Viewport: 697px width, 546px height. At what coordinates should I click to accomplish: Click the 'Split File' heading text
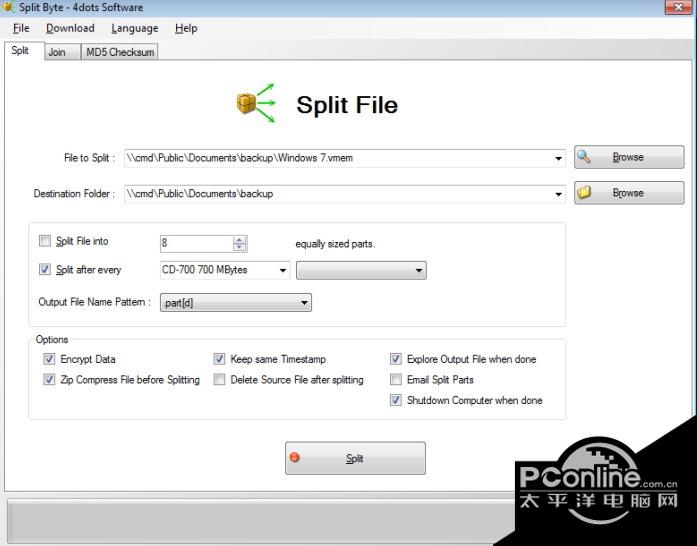coord(347,105)
